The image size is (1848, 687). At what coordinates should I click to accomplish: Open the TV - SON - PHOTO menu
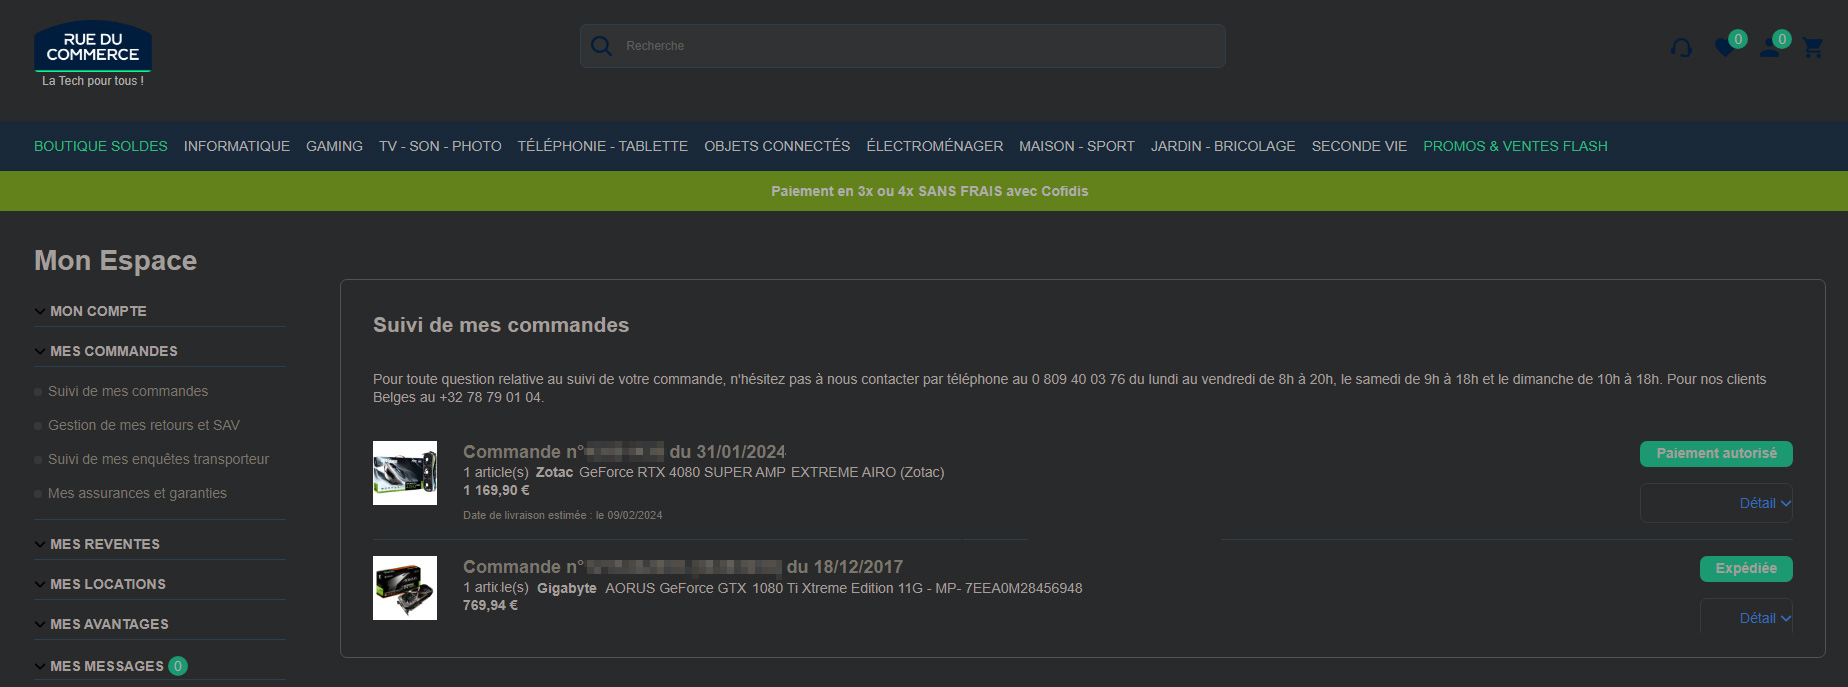(x=440, y=146)
